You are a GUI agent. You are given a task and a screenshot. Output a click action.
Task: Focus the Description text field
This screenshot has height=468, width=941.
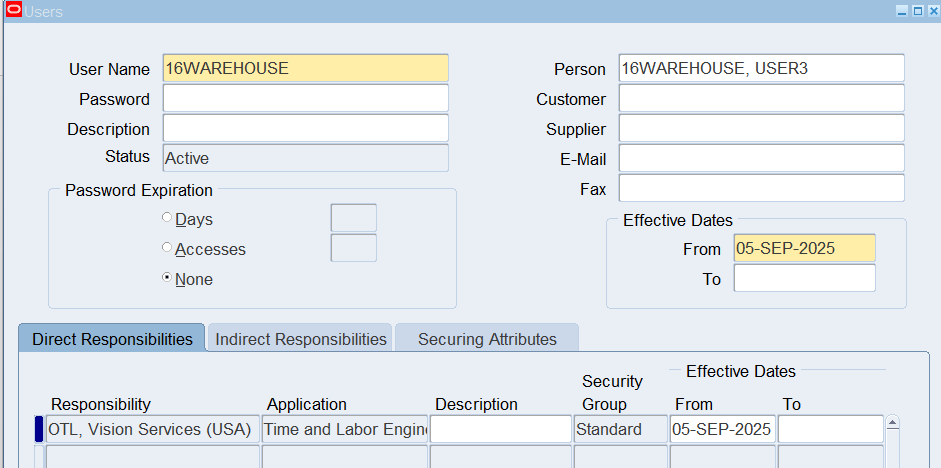(305, 129)
